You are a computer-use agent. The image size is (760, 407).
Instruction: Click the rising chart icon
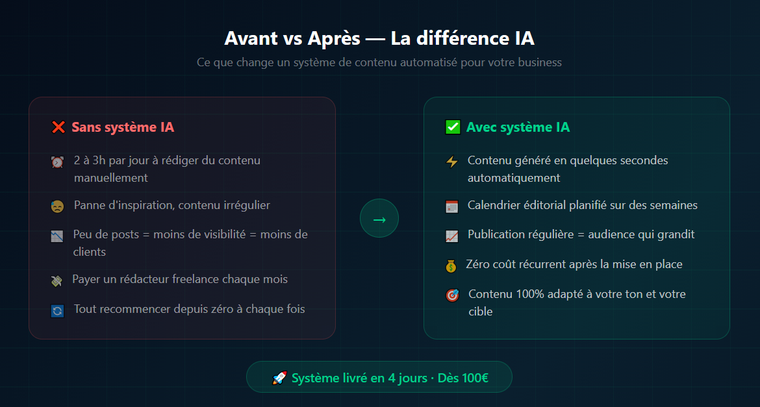(x=451, y=236)
